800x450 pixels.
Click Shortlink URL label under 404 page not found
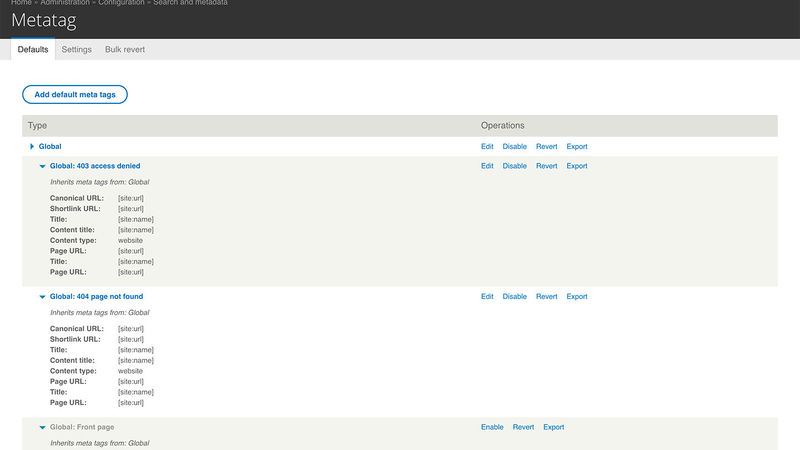point(75,339)
